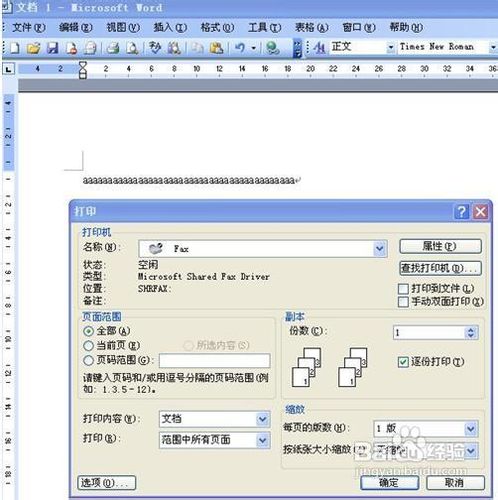Click the Undo arrow icon

coord(240,48)
